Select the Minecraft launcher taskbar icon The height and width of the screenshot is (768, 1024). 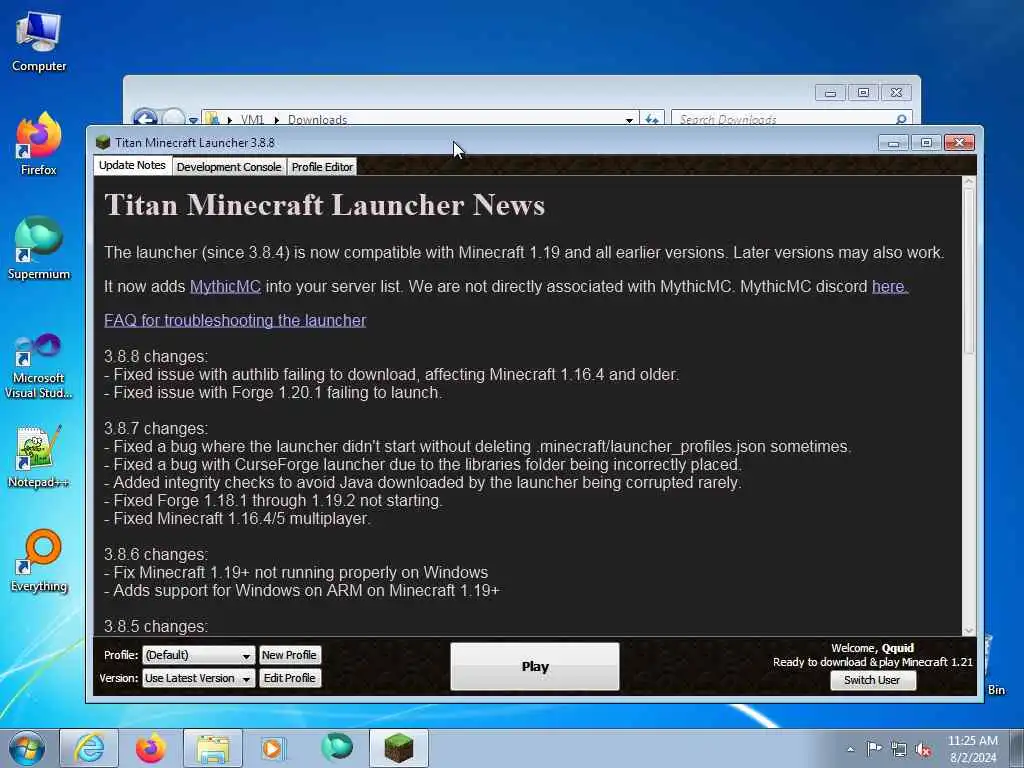(399, 748)
